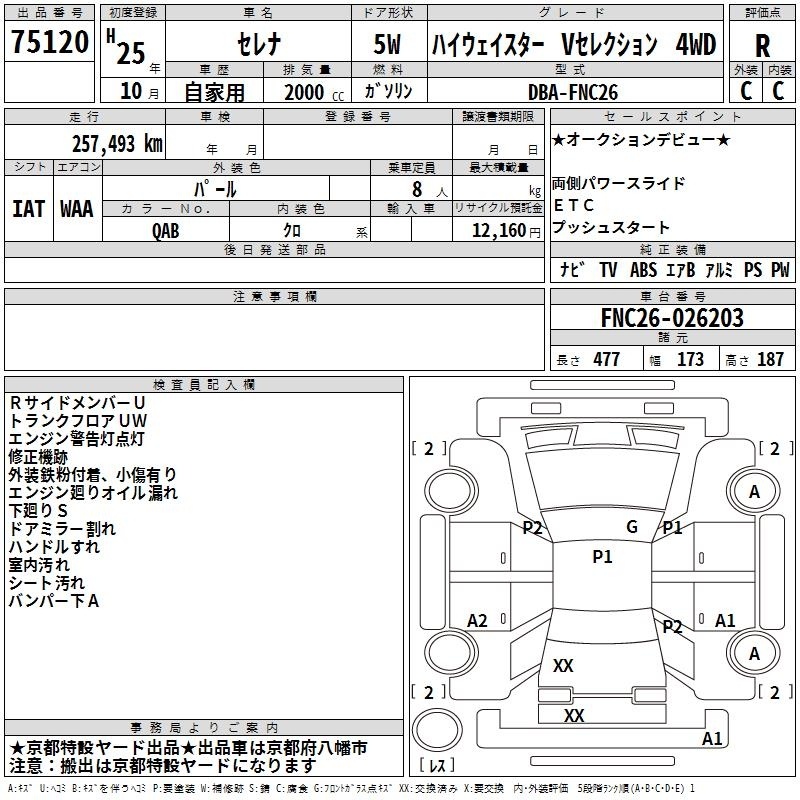Click the exterior grade C under 外装
Screen dimensions: 800x800
point(746,91)
